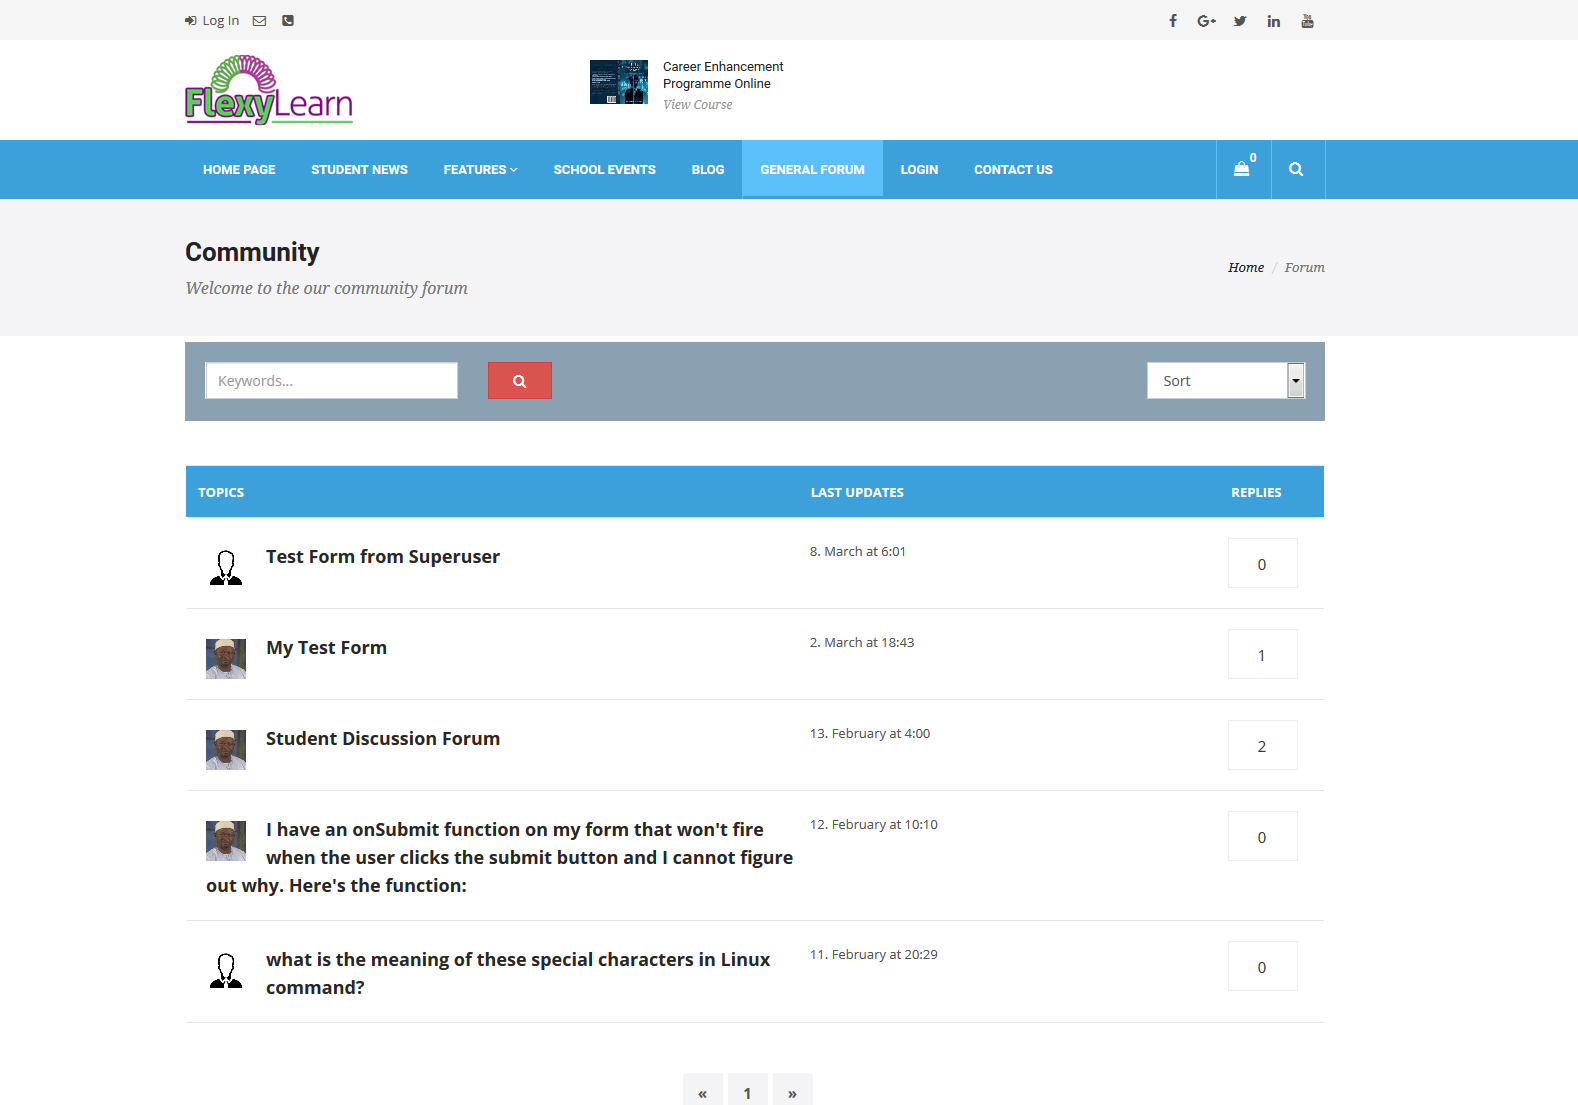
Task: Go to the Student News menu item
Action: pyautogui.click(x=359, y=170)
